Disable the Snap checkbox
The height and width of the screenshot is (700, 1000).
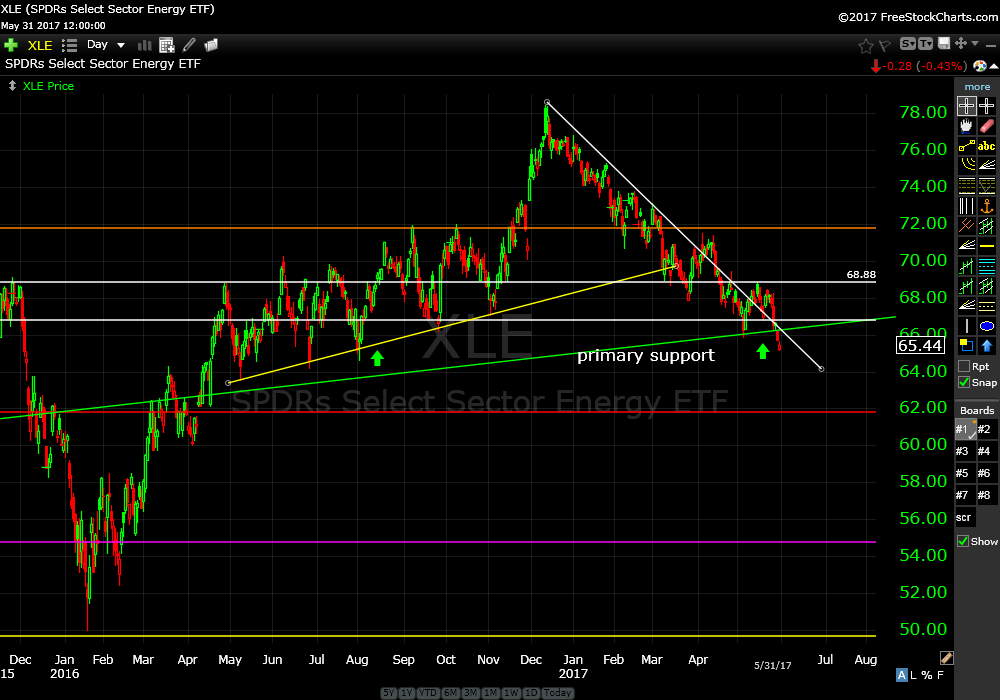(x=964, y=382)
